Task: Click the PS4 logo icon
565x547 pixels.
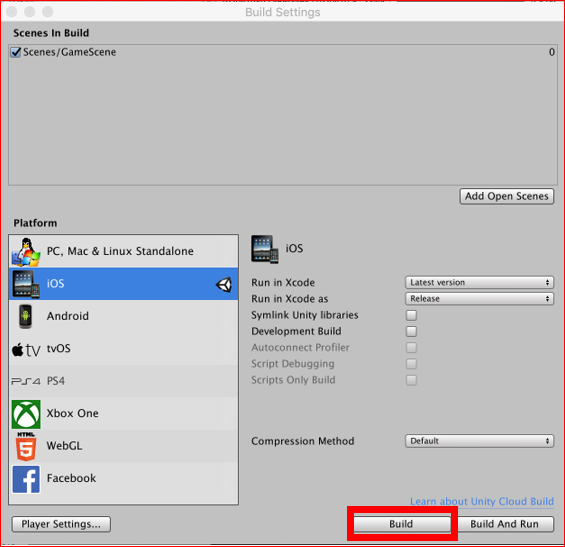Action: pos(26,381)
